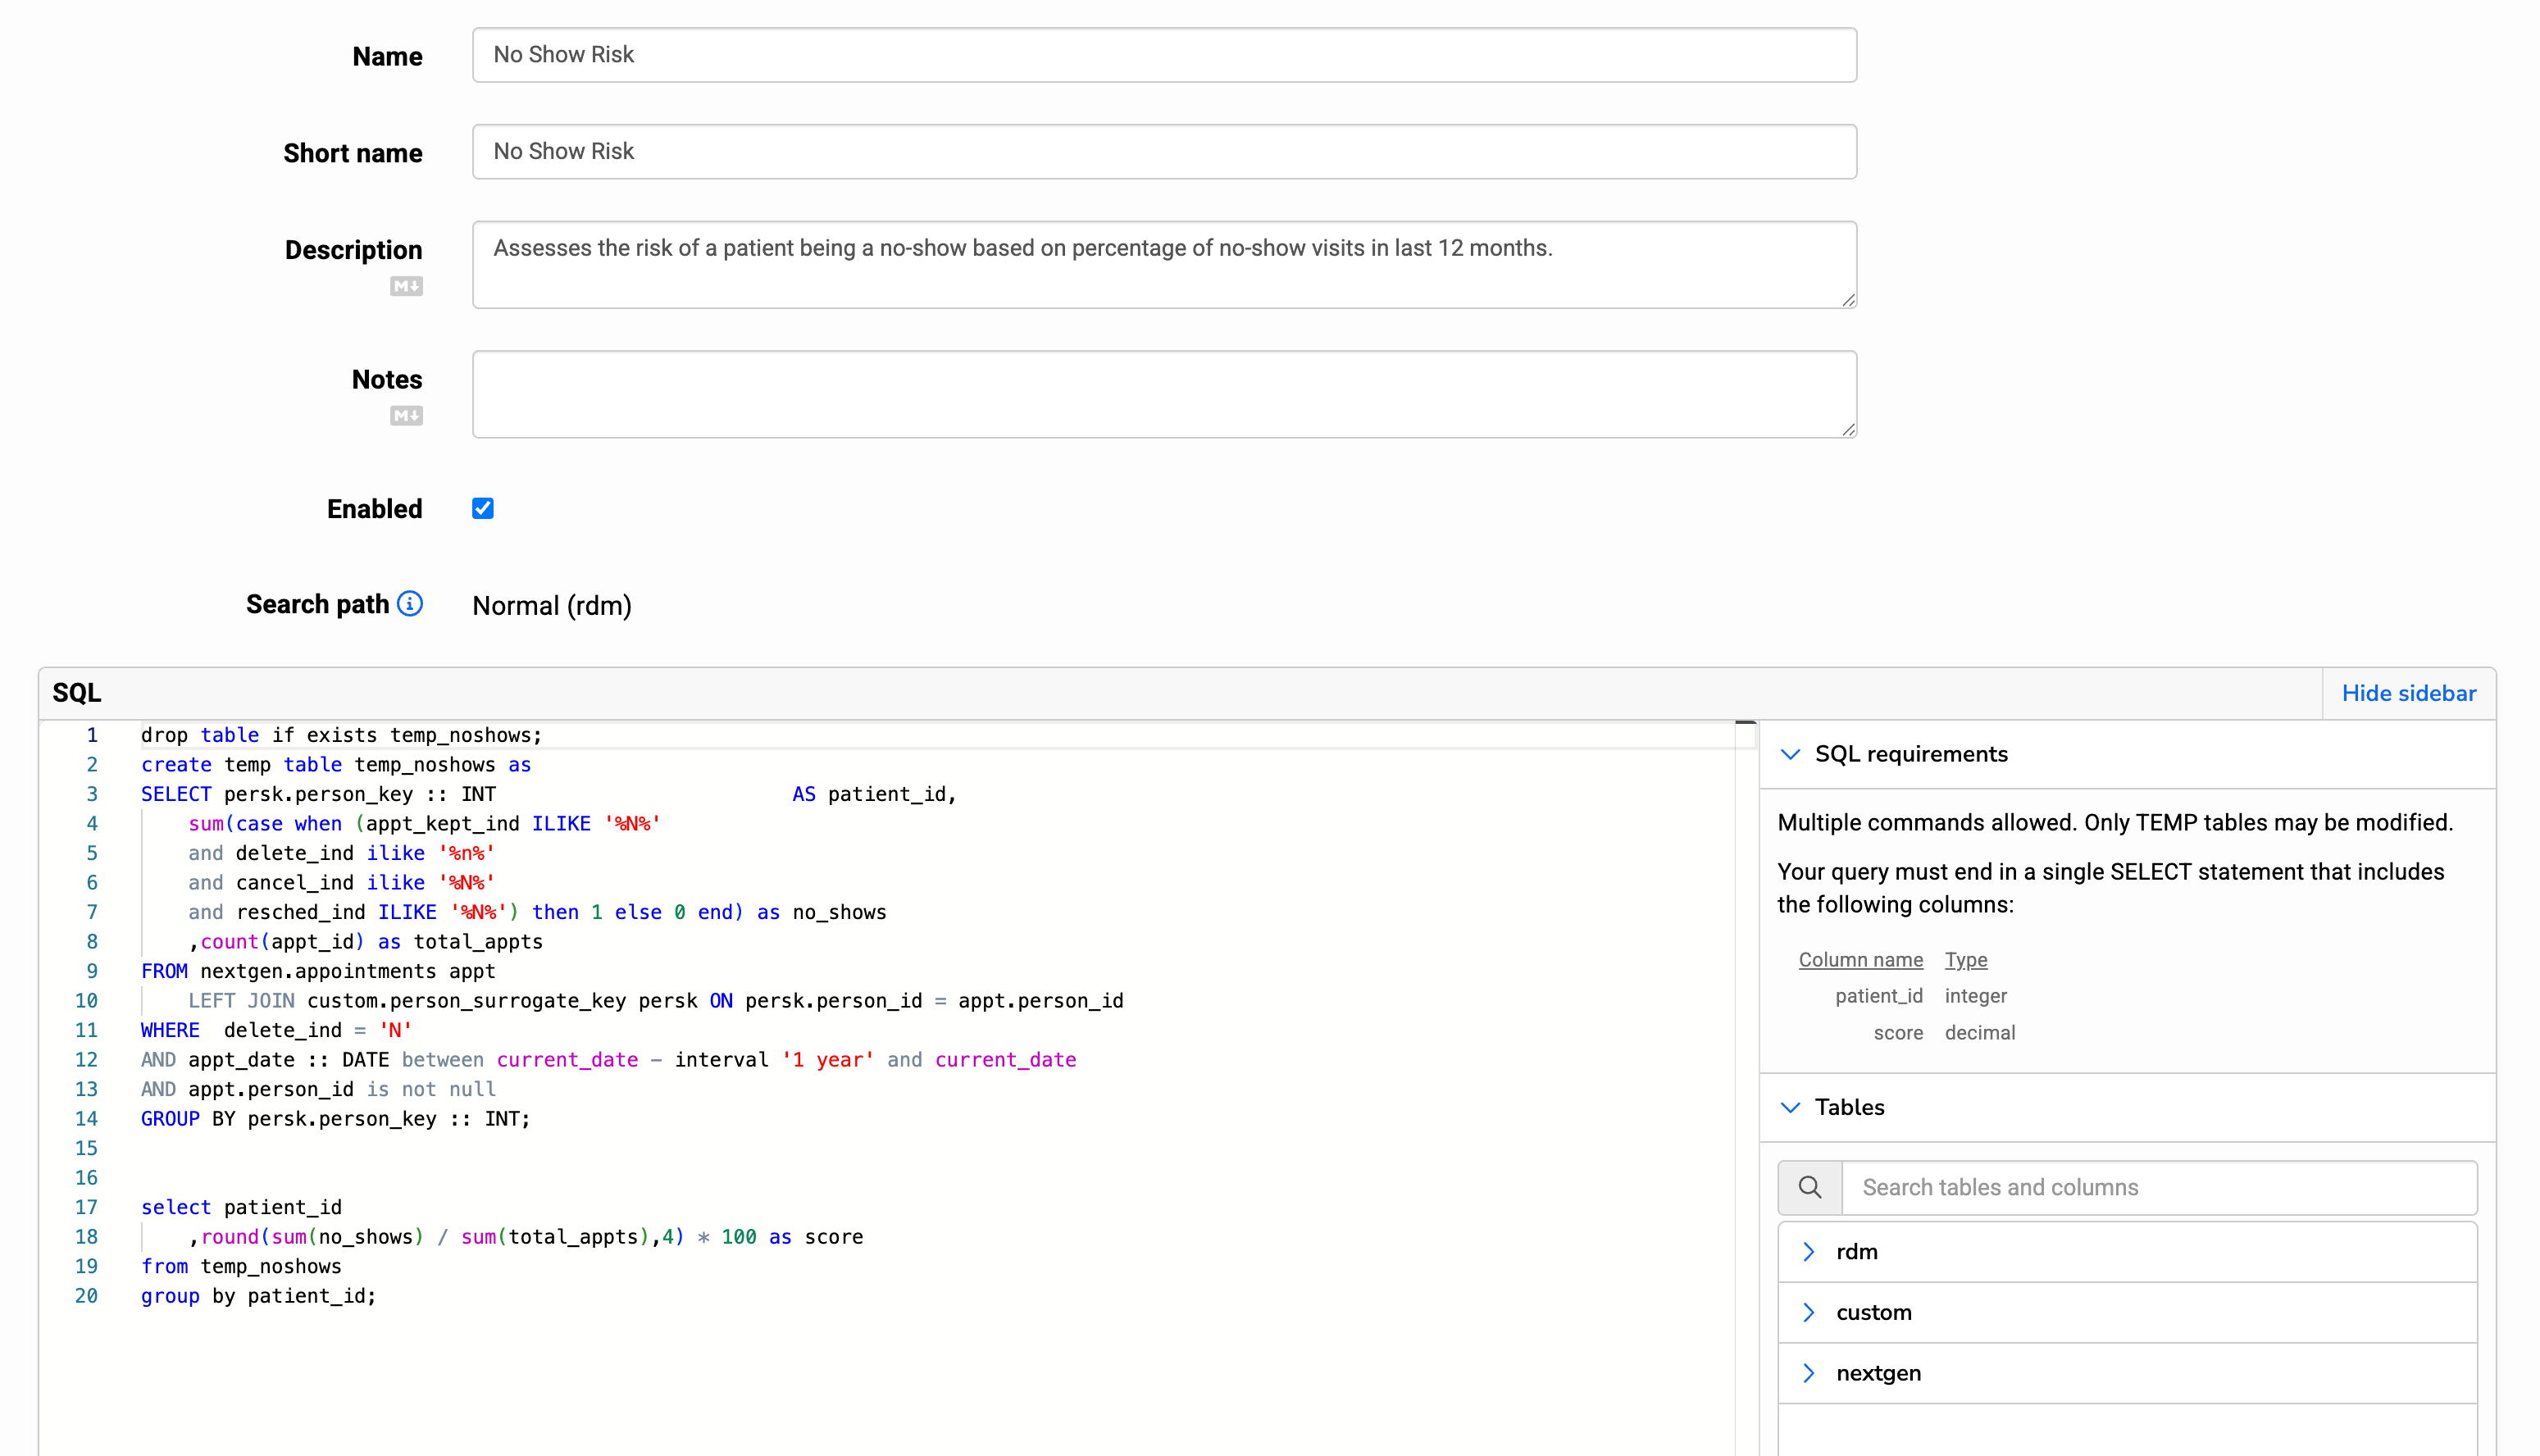Click the Type column header
The height and width of the screenshot is (1456, 2540).
tap(1965, 960)
